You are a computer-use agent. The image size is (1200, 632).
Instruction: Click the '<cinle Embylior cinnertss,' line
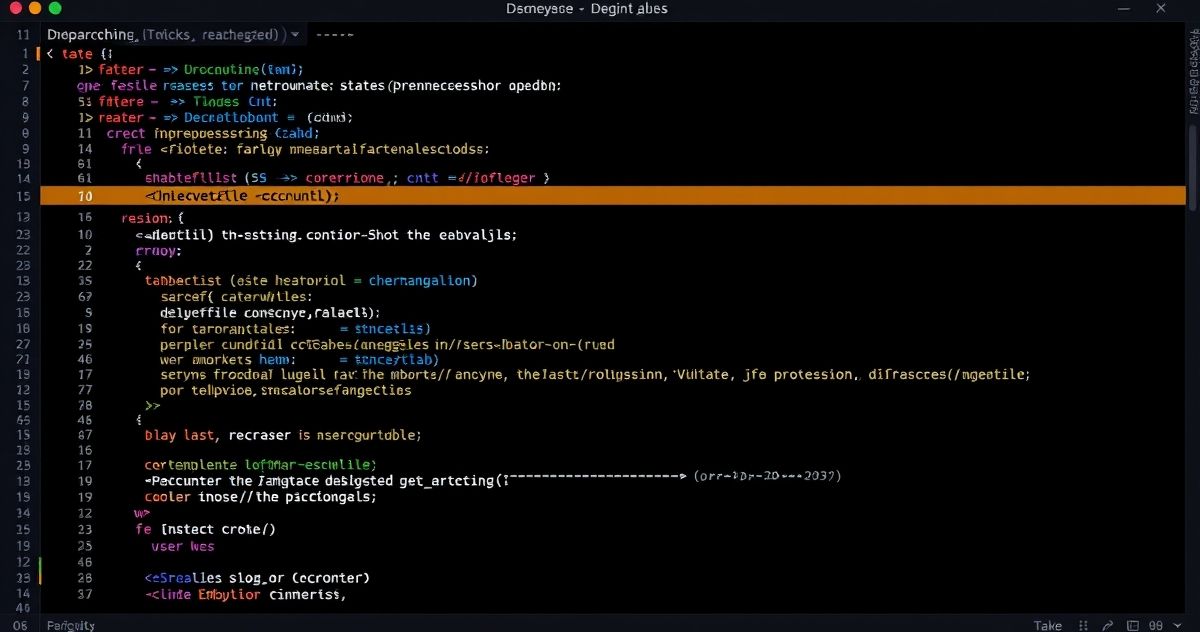pos(246,594)
